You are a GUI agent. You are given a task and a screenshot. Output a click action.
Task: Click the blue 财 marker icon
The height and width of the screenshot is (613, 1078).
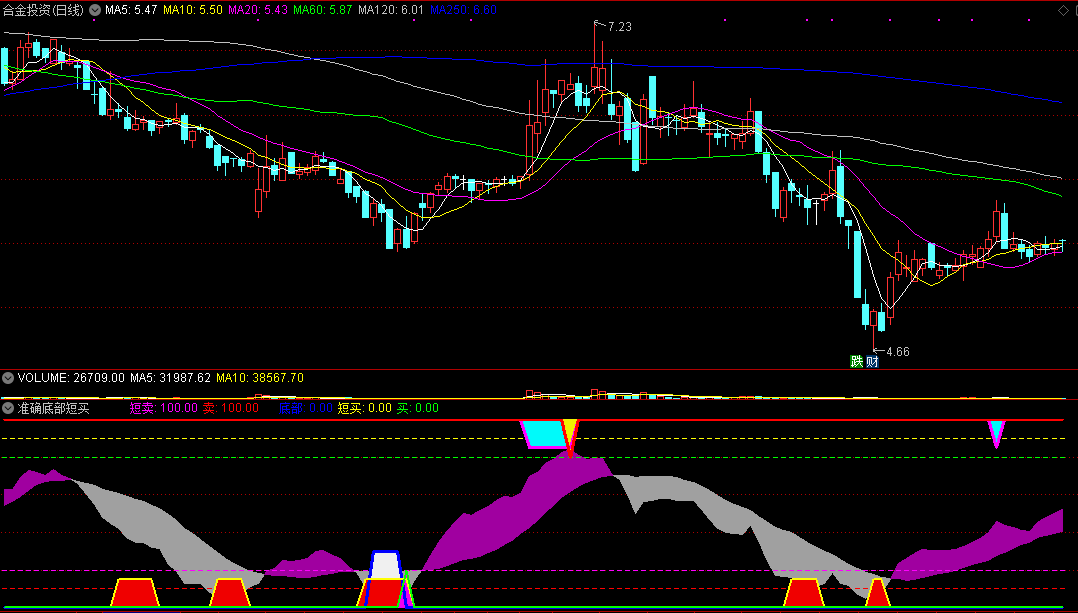point(872,361)
